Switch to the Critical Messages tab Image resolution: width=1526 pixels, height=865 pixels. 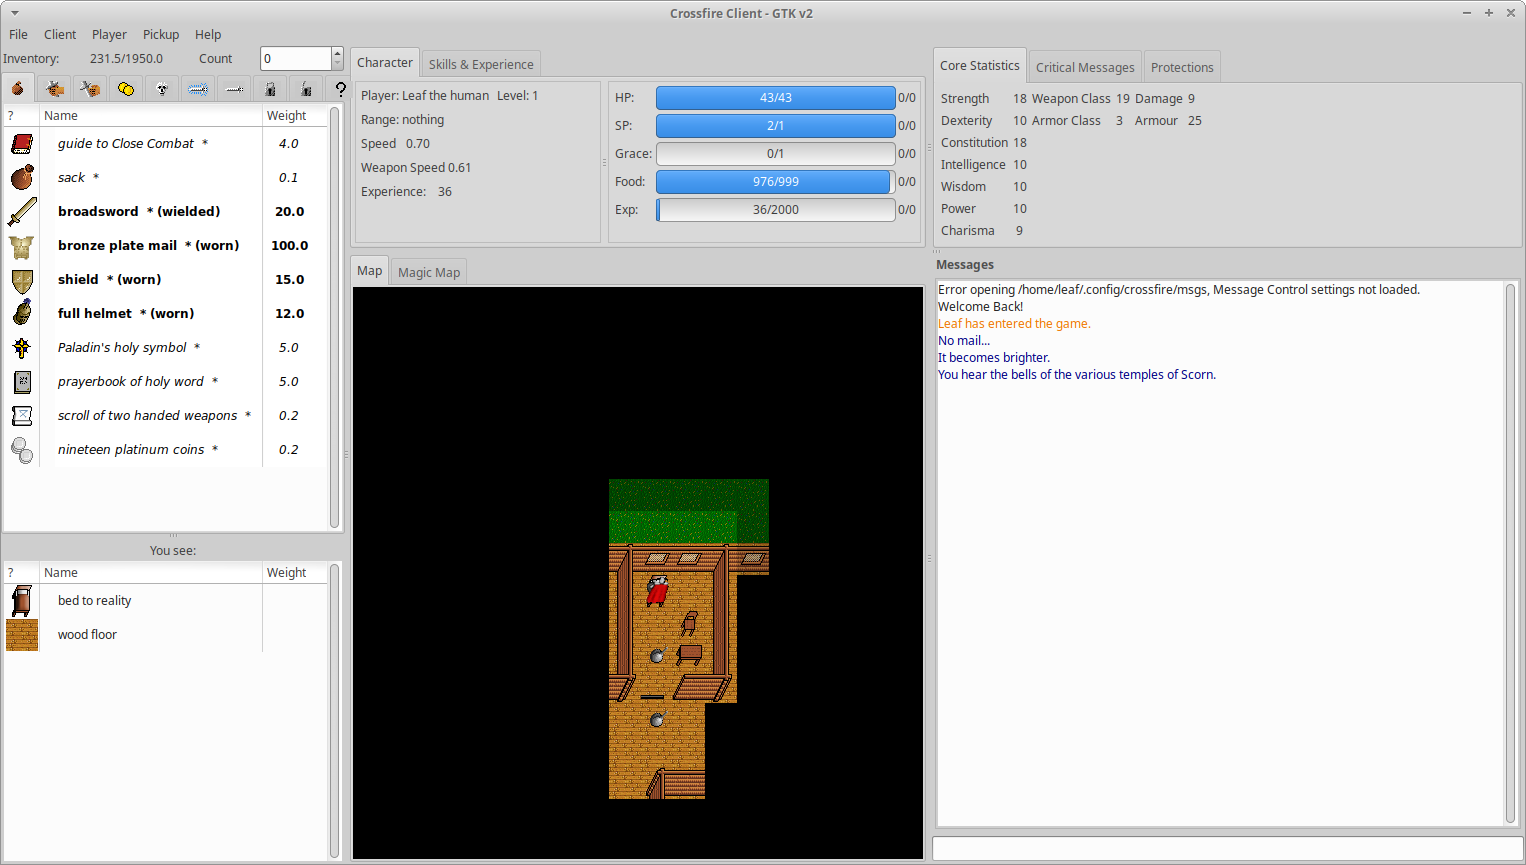(x=1085, y=67)
